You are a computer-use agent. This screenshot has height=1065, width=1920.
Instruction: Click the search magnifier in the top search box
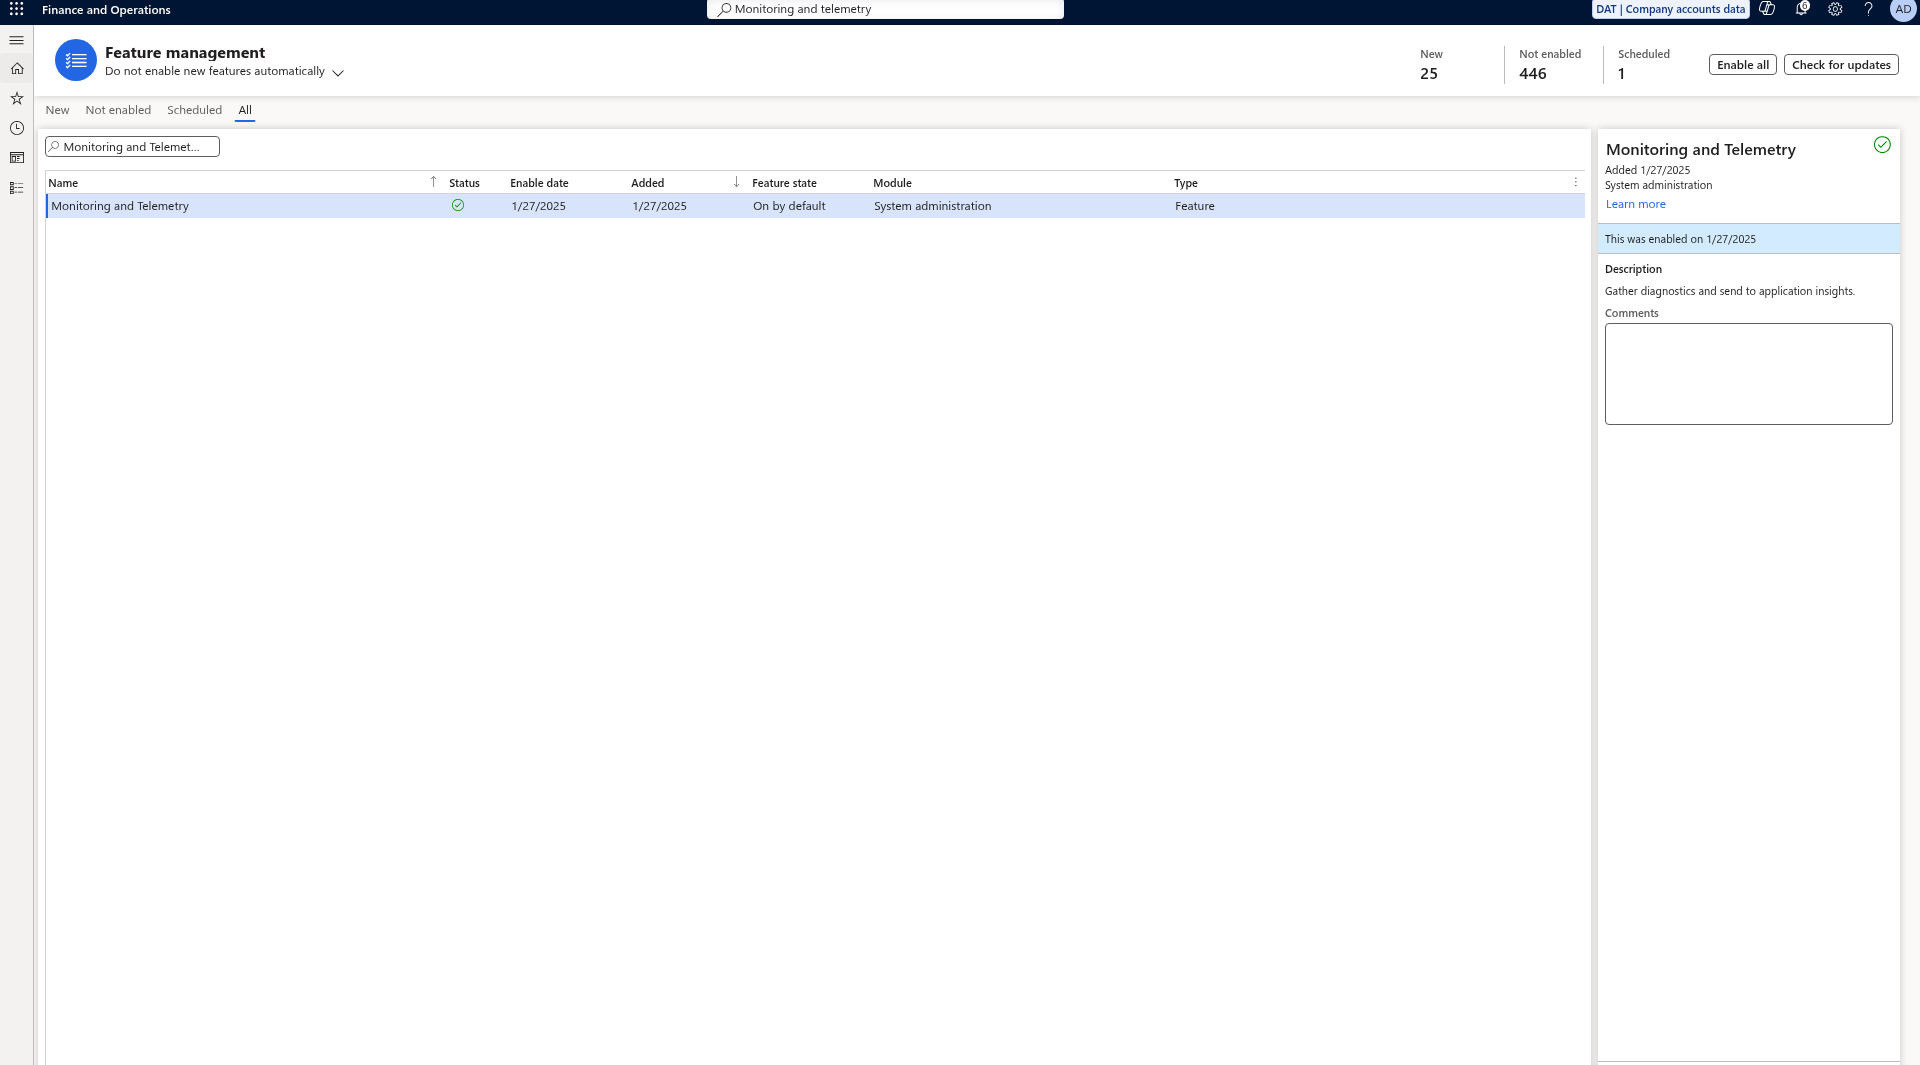click(725, 9)
